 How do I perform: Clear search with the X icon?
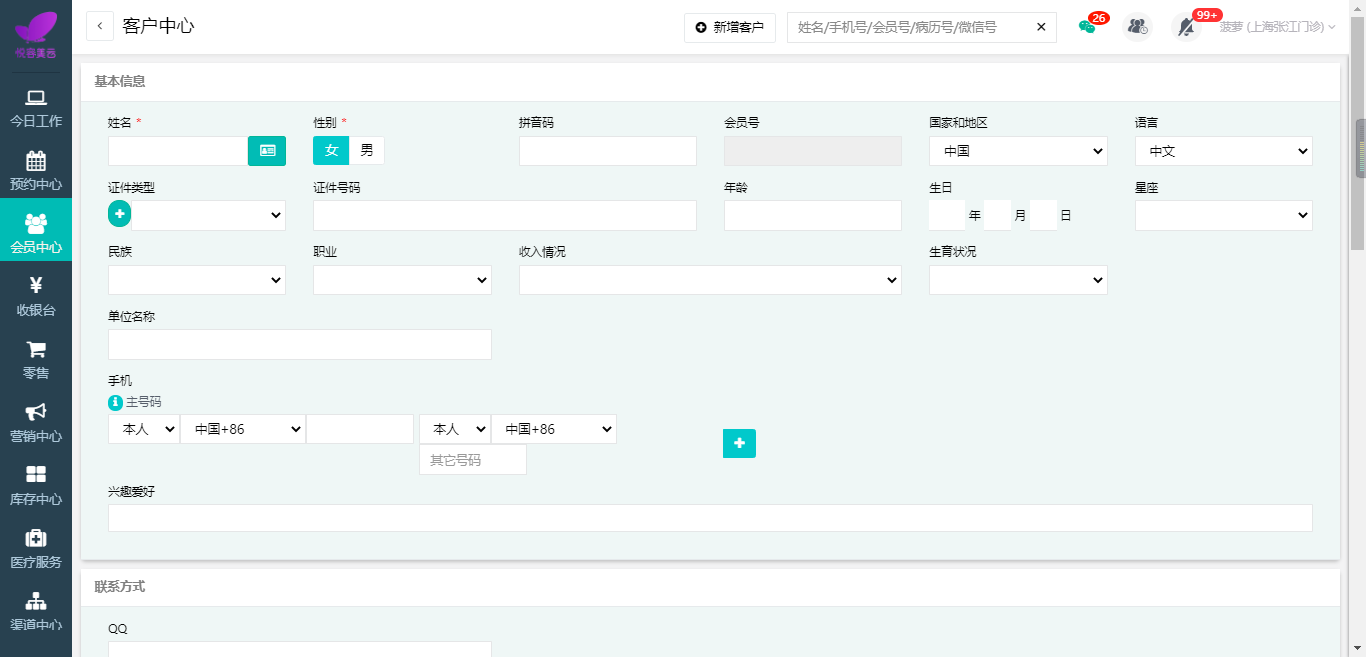coord(1041,27)
